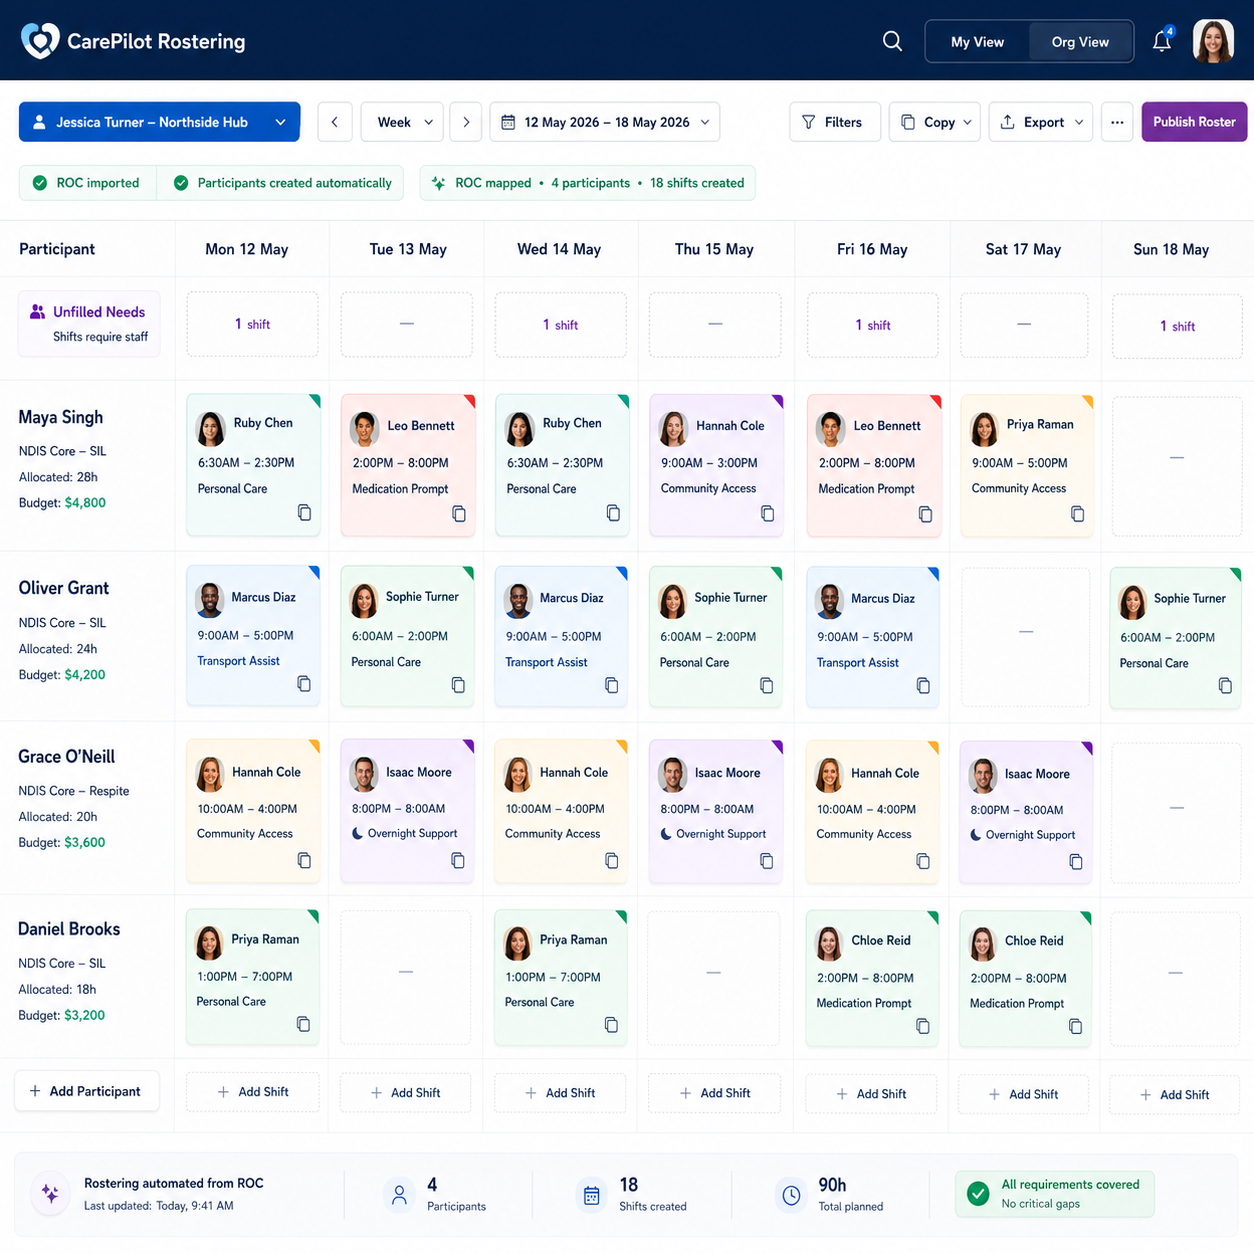
Task: Open Unfilled Needs row label
Action: point(89,323)
